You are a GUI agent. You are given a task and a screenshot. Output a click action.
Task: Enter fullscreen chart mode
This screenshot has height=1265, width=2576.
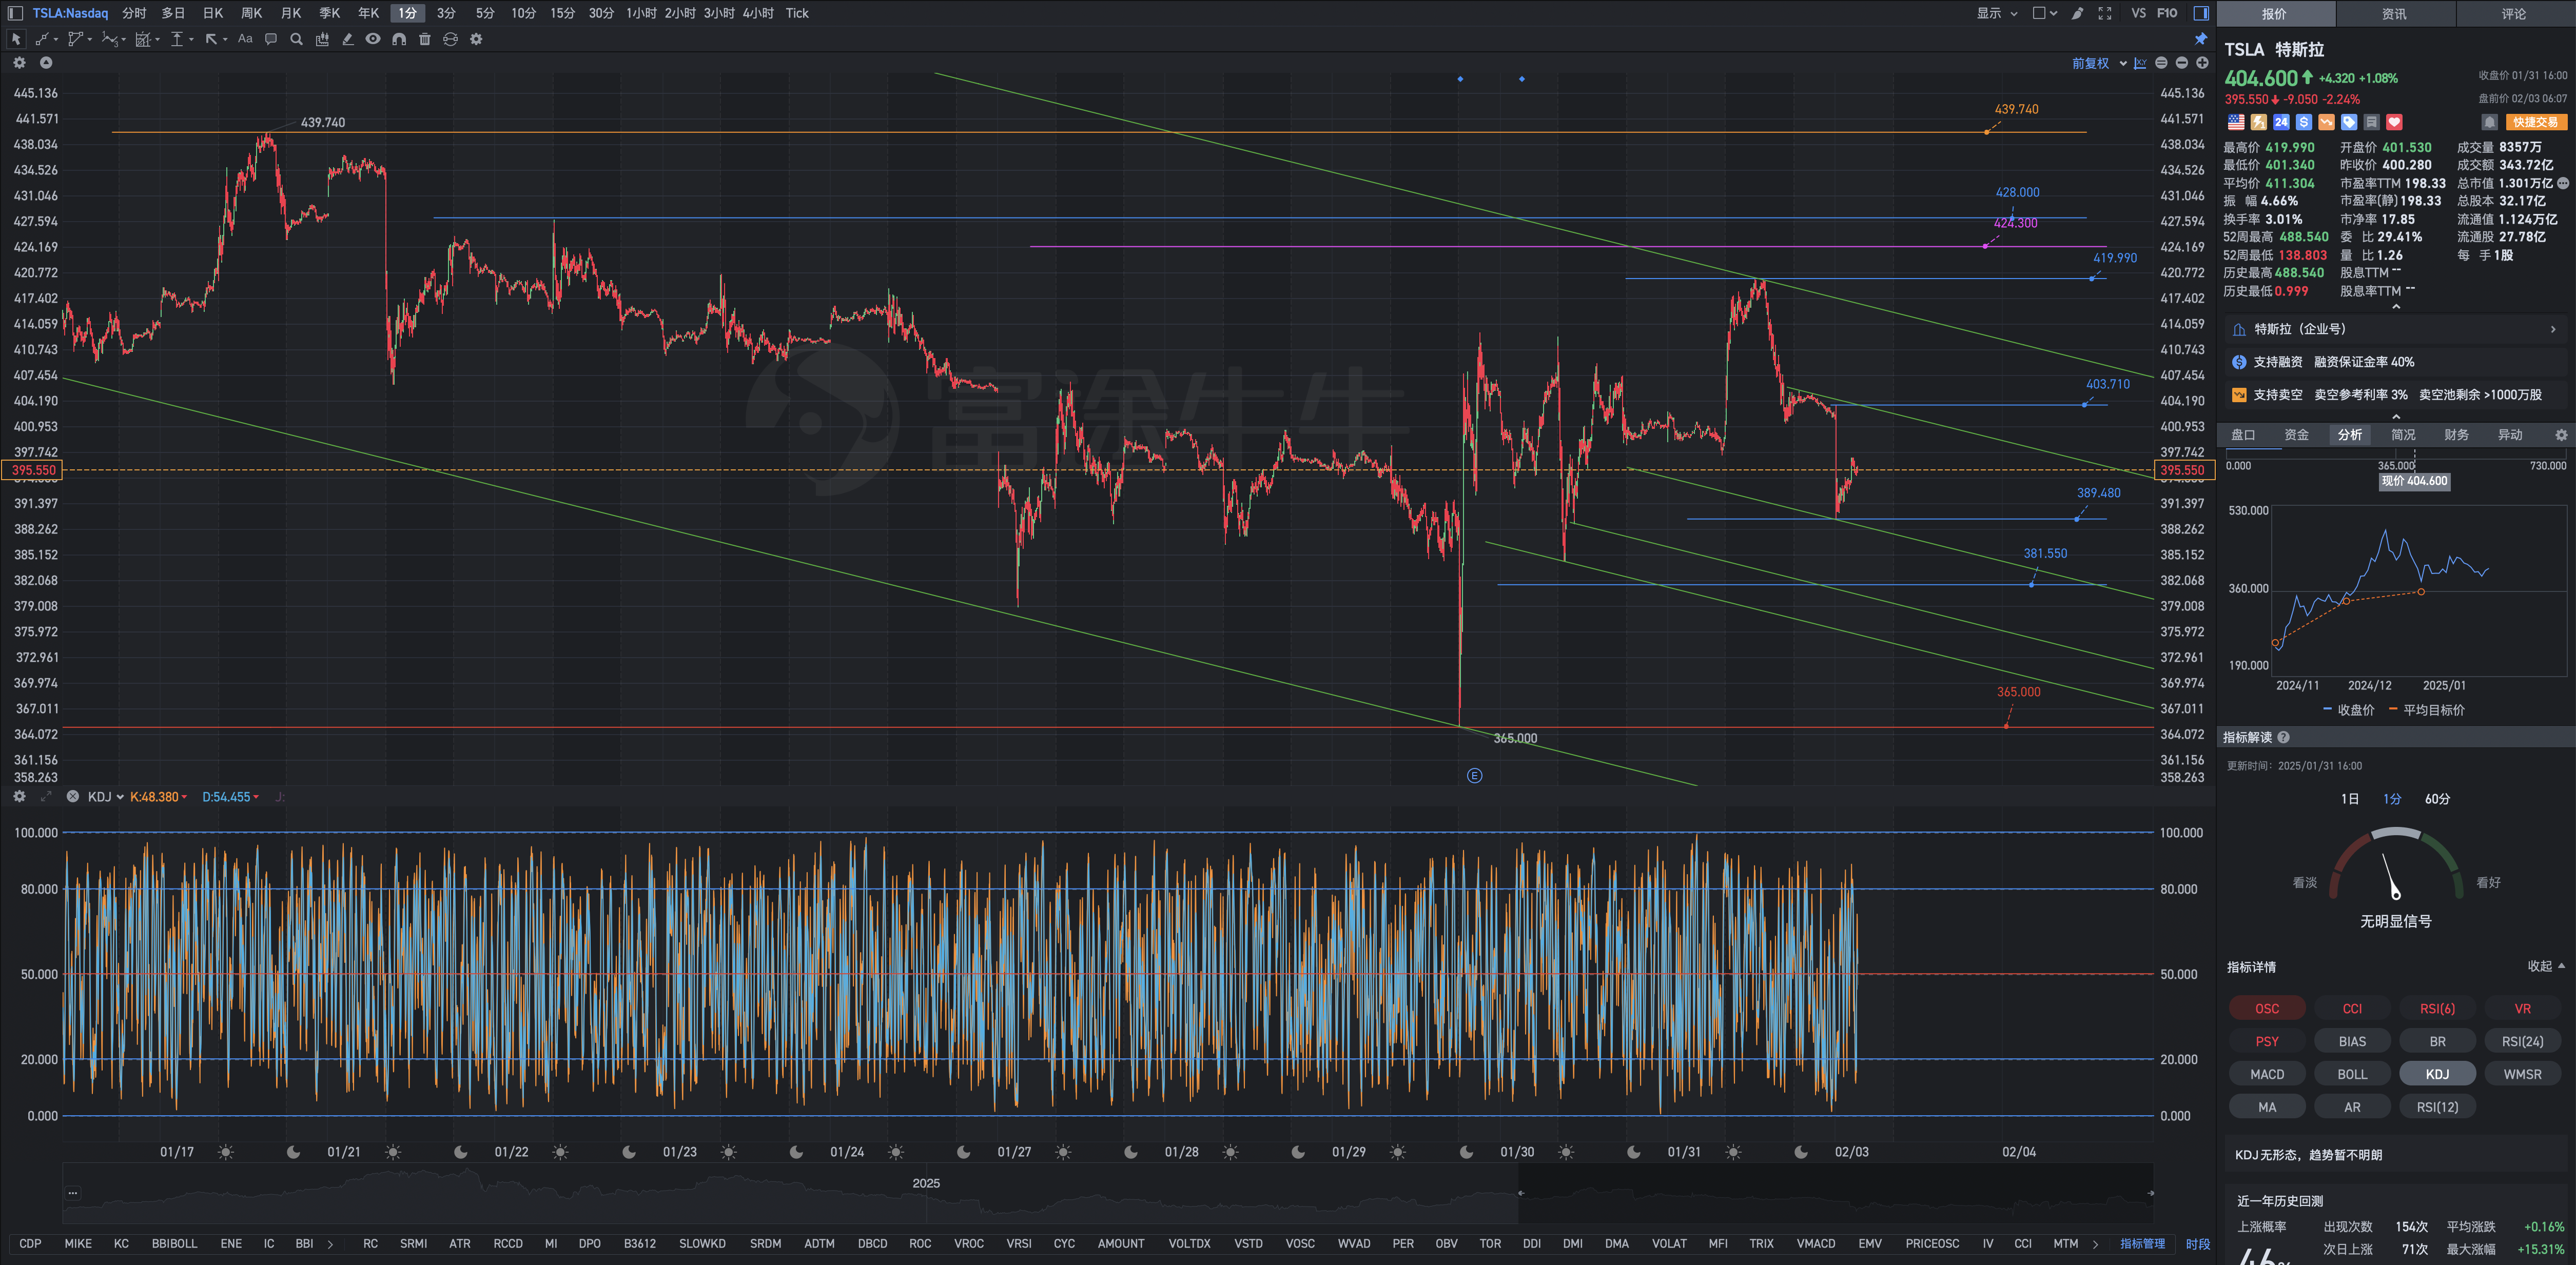(2105, 13)
